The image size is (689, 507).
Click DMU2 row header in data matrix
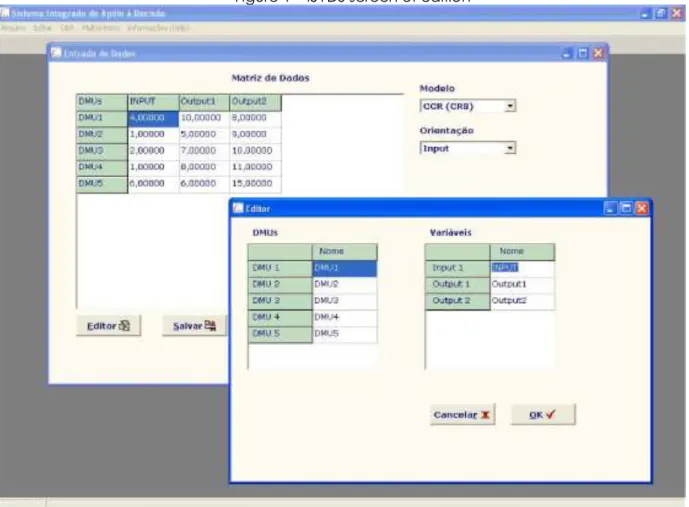click(102, 135)
